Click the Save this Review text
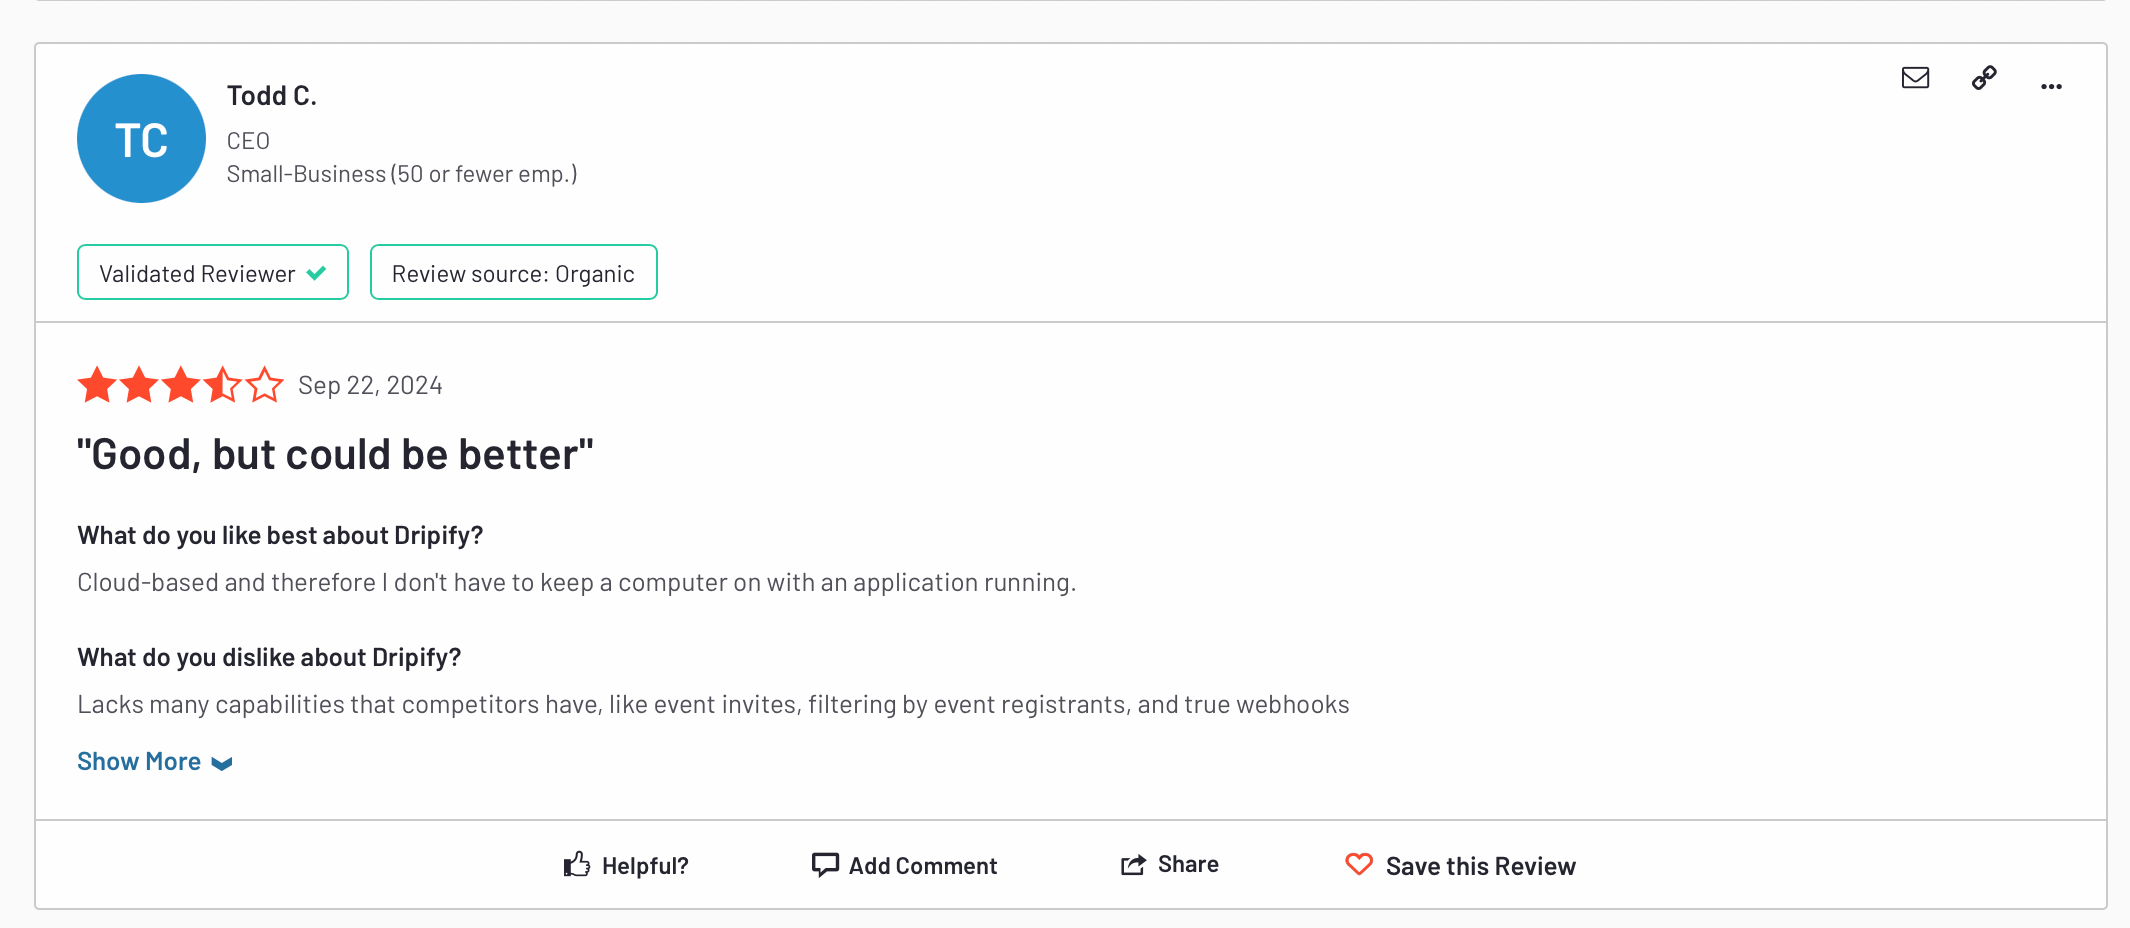Image resolution: width=2130 pixels, height=928 pixels. (x=1481, y=866)
